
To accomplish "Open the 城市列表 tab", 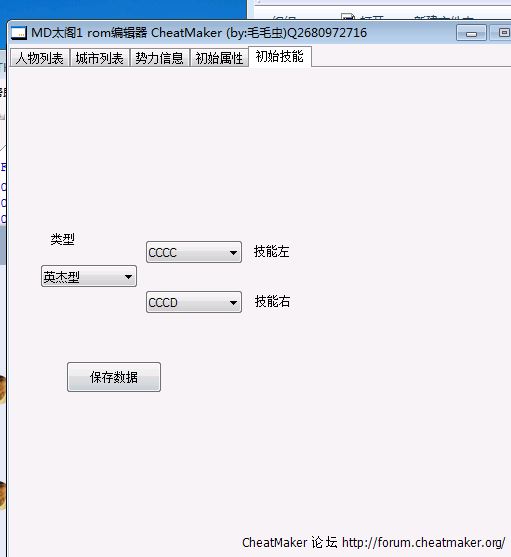I will pyautogui.click(x=99, y=58).
